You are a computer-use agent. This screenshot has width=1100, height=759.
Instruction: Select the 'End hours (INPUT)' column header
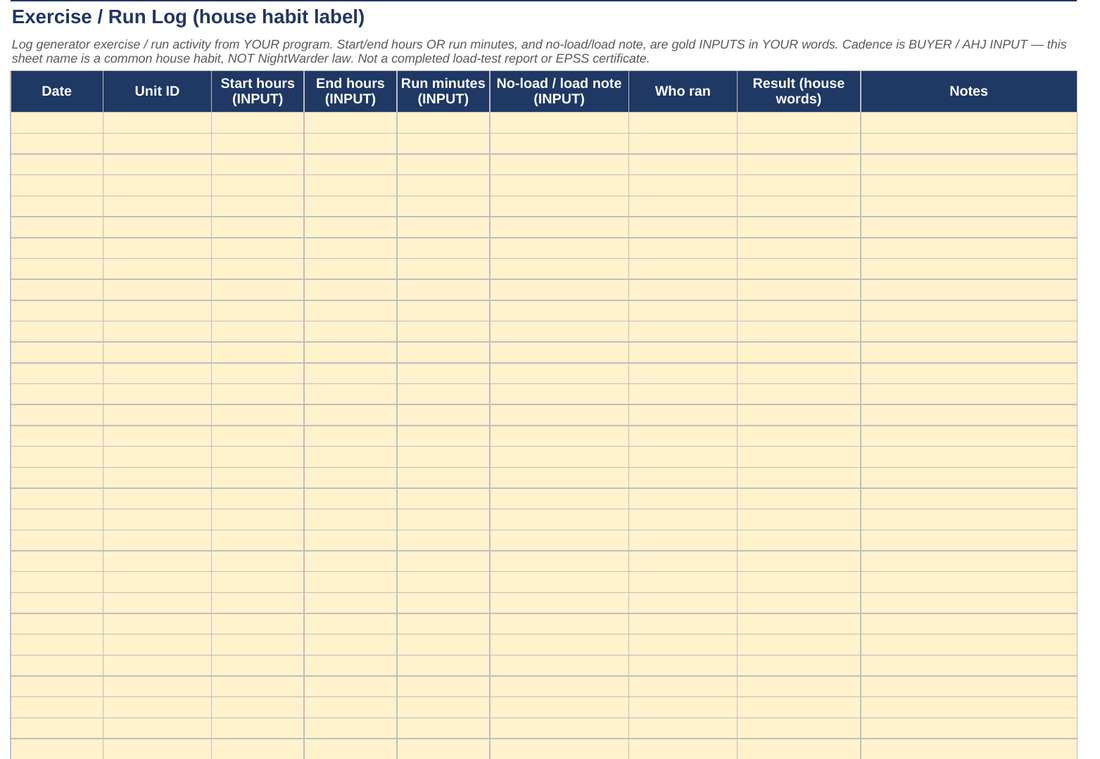tap(350, 91)
